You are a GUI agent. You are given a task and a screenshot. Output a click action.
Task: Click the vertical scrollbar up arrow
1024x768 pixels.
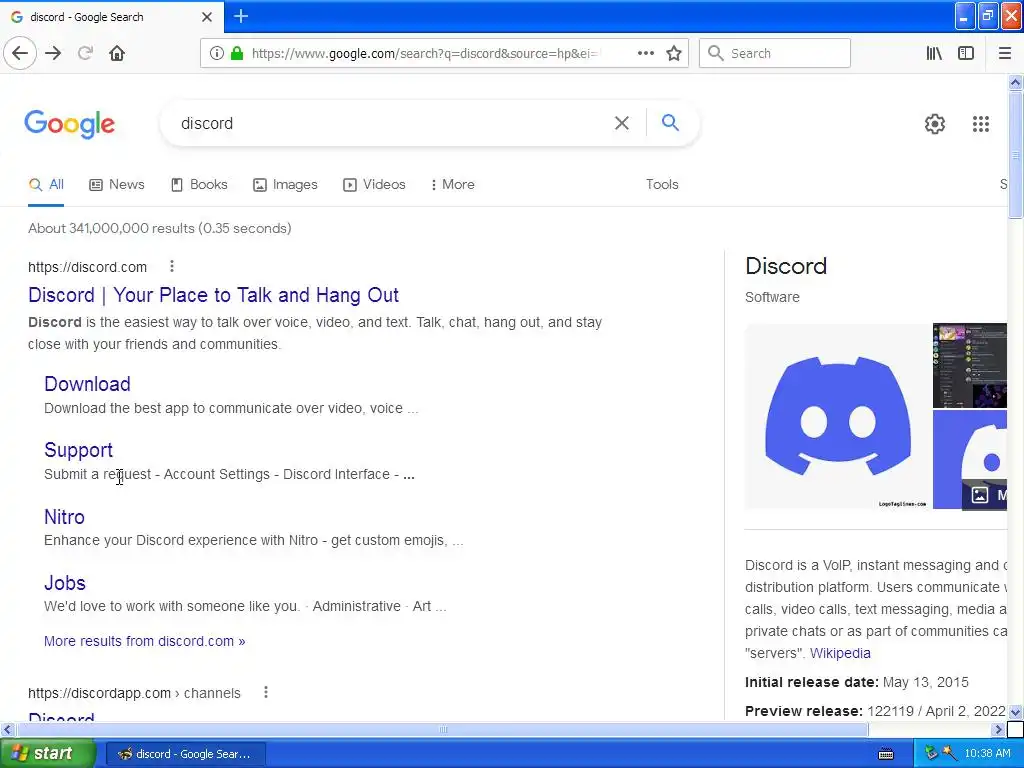1015,82
